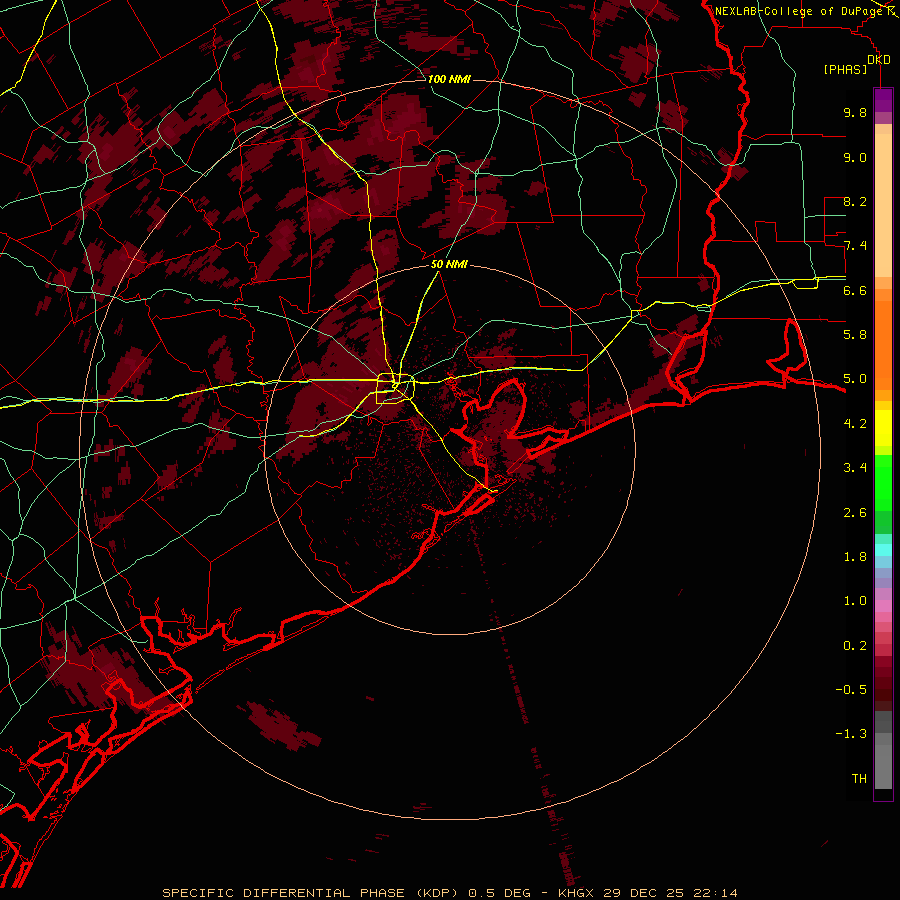Click the [PHAS] units label
Screen dimensions: 900x900
845,69
